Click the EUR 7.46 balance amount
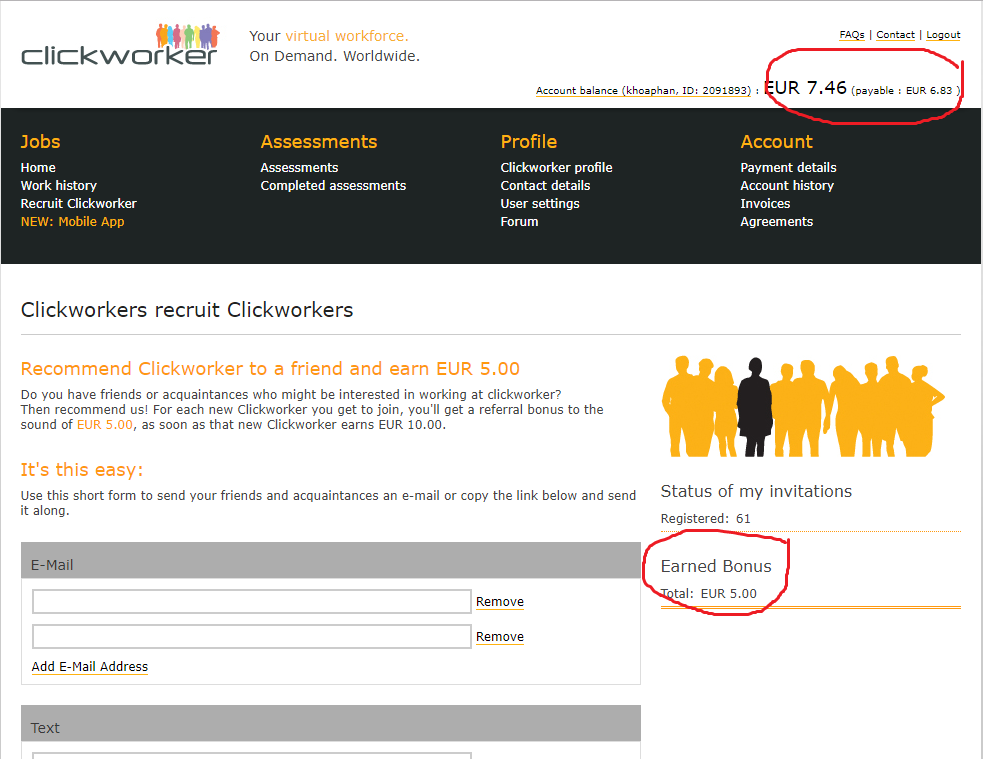 [x=806, y=88]
